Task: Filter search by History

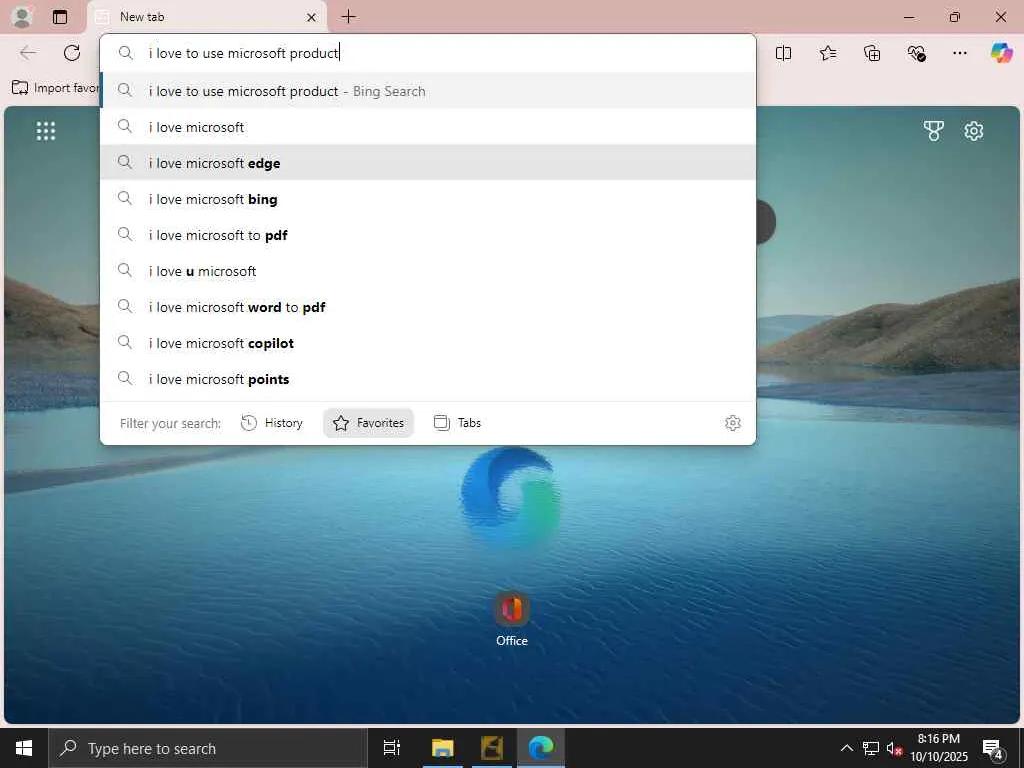Action: pos(272,423)
